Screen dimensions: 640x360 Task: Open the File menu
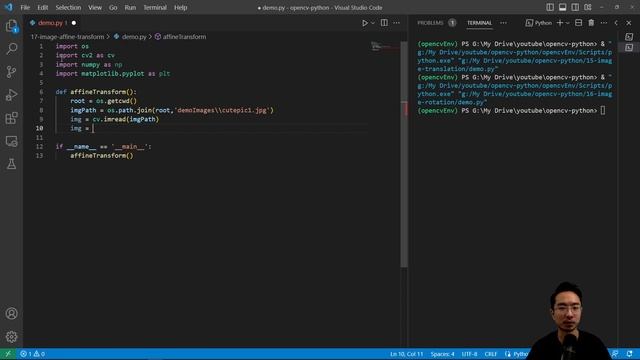point(25,7)
